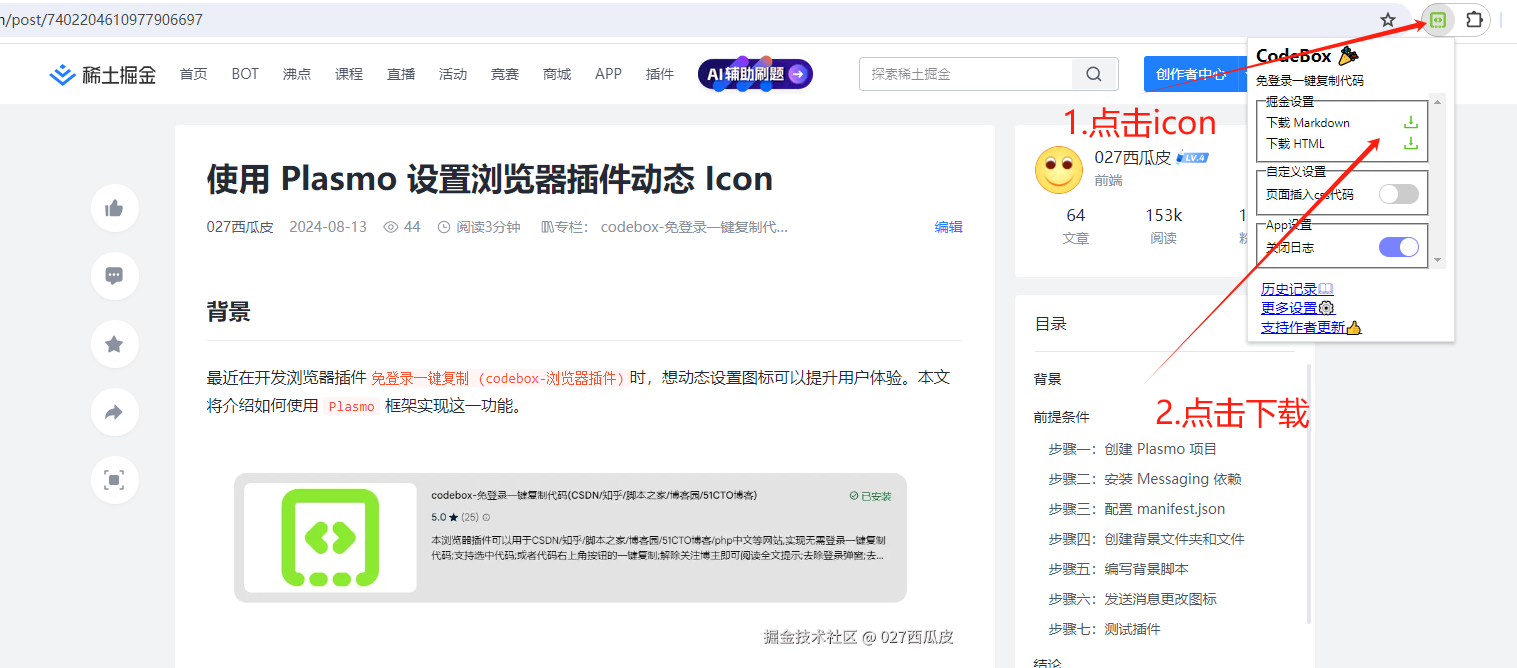Open 首页 in the navigation
This screenshot has width=1517, height=668.
tap(193, 74)
